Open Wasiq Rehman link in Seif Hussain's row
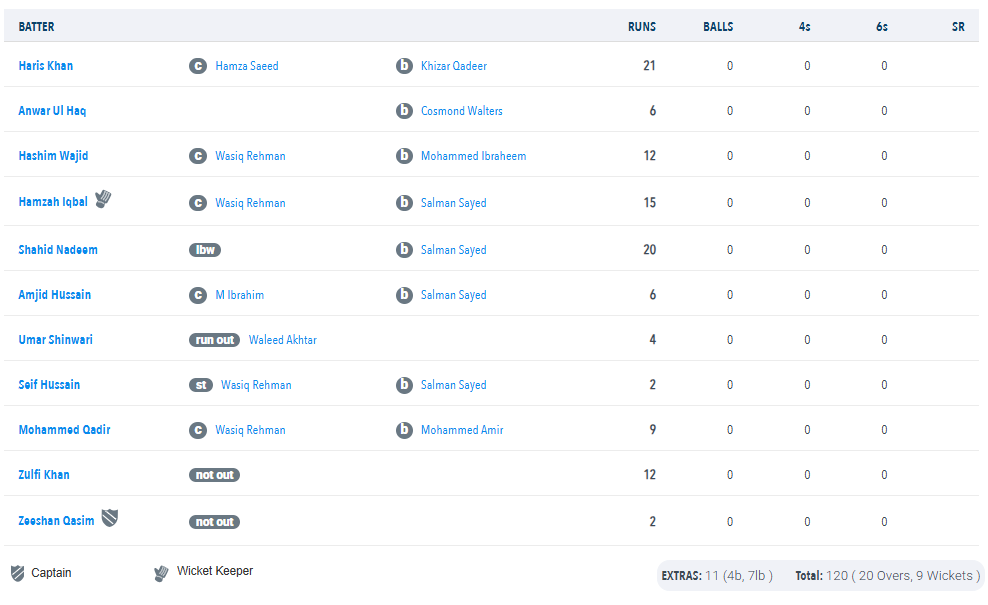This screenshot has height=605, width=988. coord(256,385)
